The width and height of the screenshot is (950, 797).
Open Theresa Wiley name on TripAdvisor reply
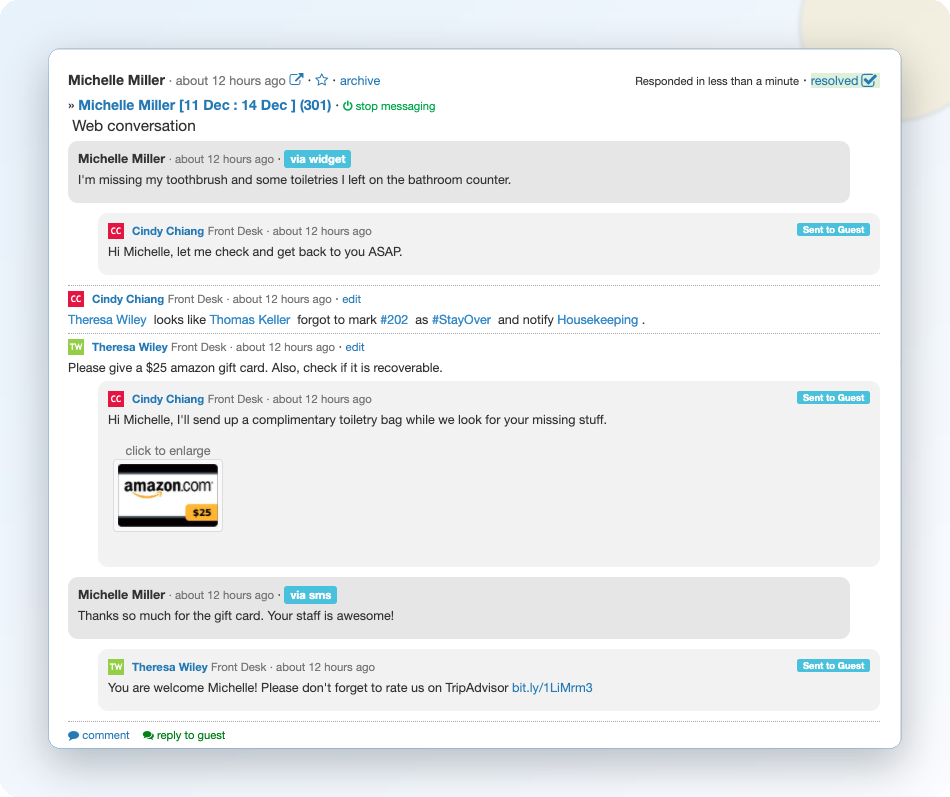(x=170, y=667)
